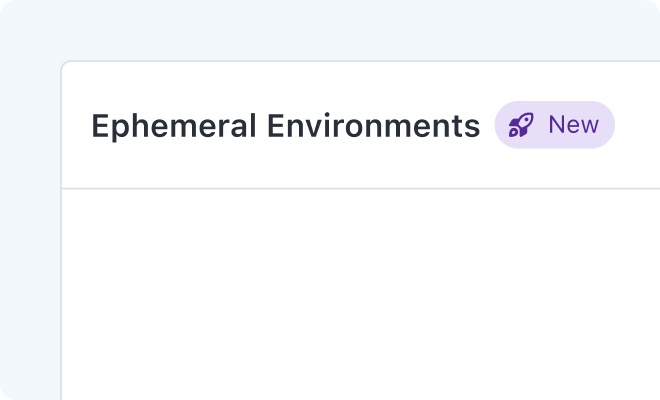Click the white header area above the title text
Image resolution: width=660 pixels, height=400 pixels.
pyautogui.click(x=285, y=86)
